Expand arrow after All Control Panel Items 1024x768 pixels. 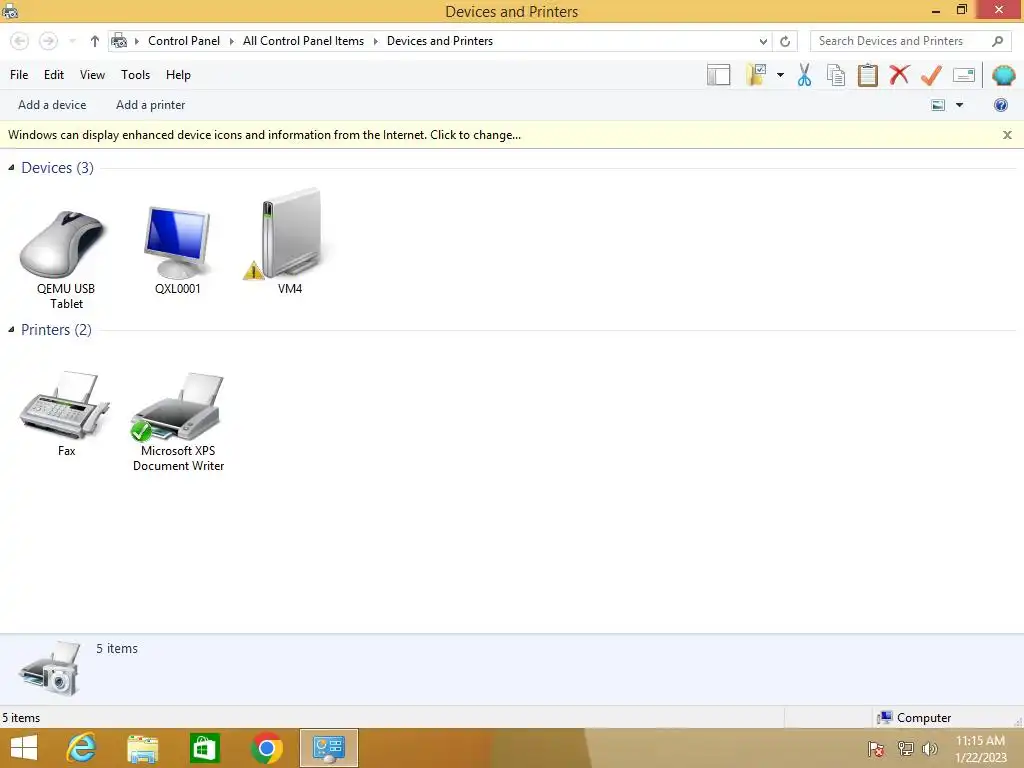pyautogui.click(x=376, y=41)
